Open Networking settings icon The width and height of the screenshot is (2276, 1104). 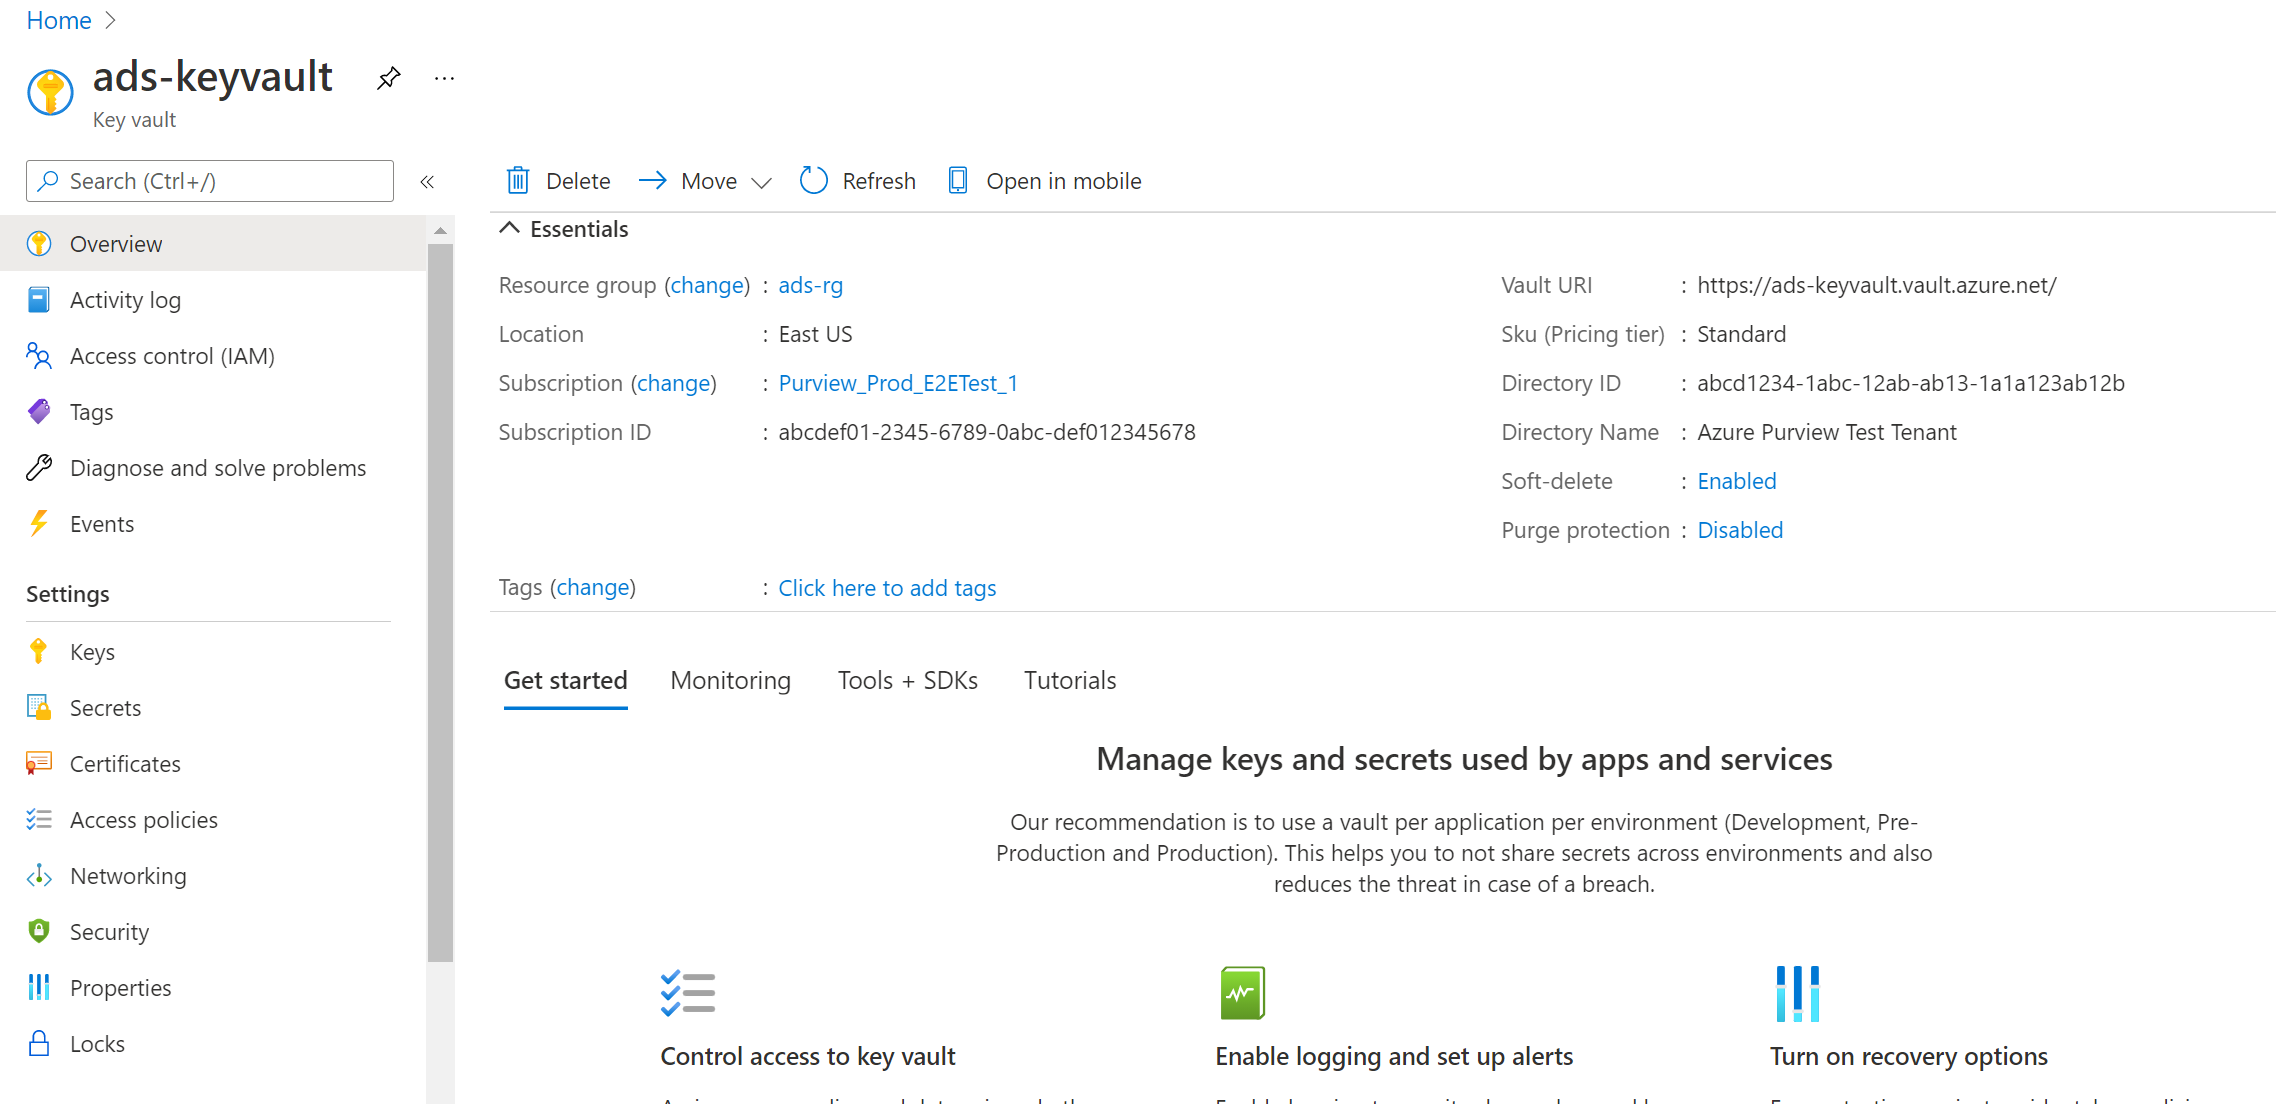39,875
